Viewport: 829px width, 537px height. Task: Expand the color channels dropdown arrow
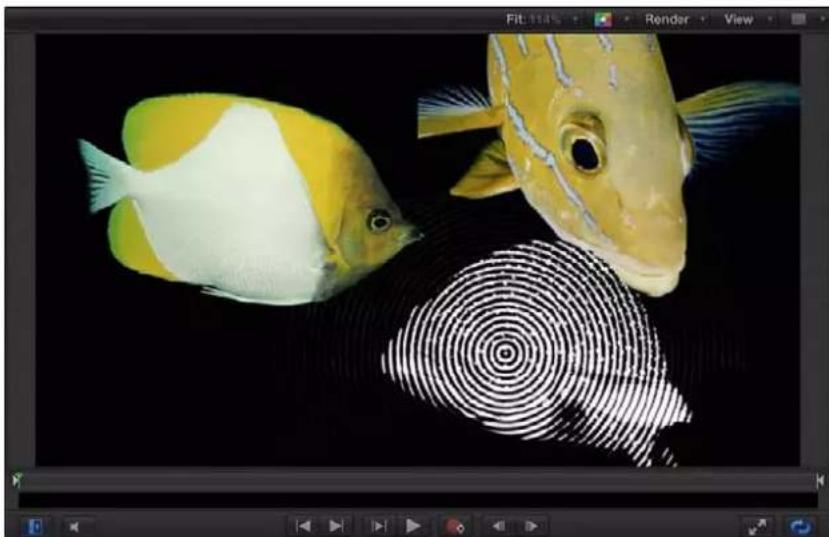click(x=627, y=20)
